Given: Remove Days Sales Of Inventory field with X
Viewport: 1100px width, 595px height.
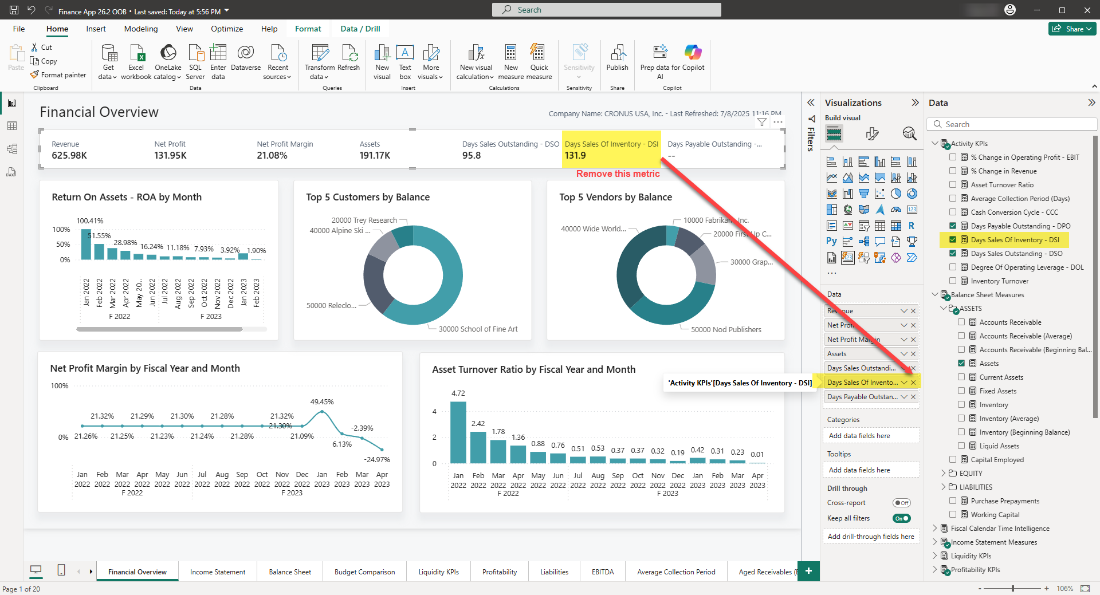Looking at the screenshot, I should [x=913, y=382].
